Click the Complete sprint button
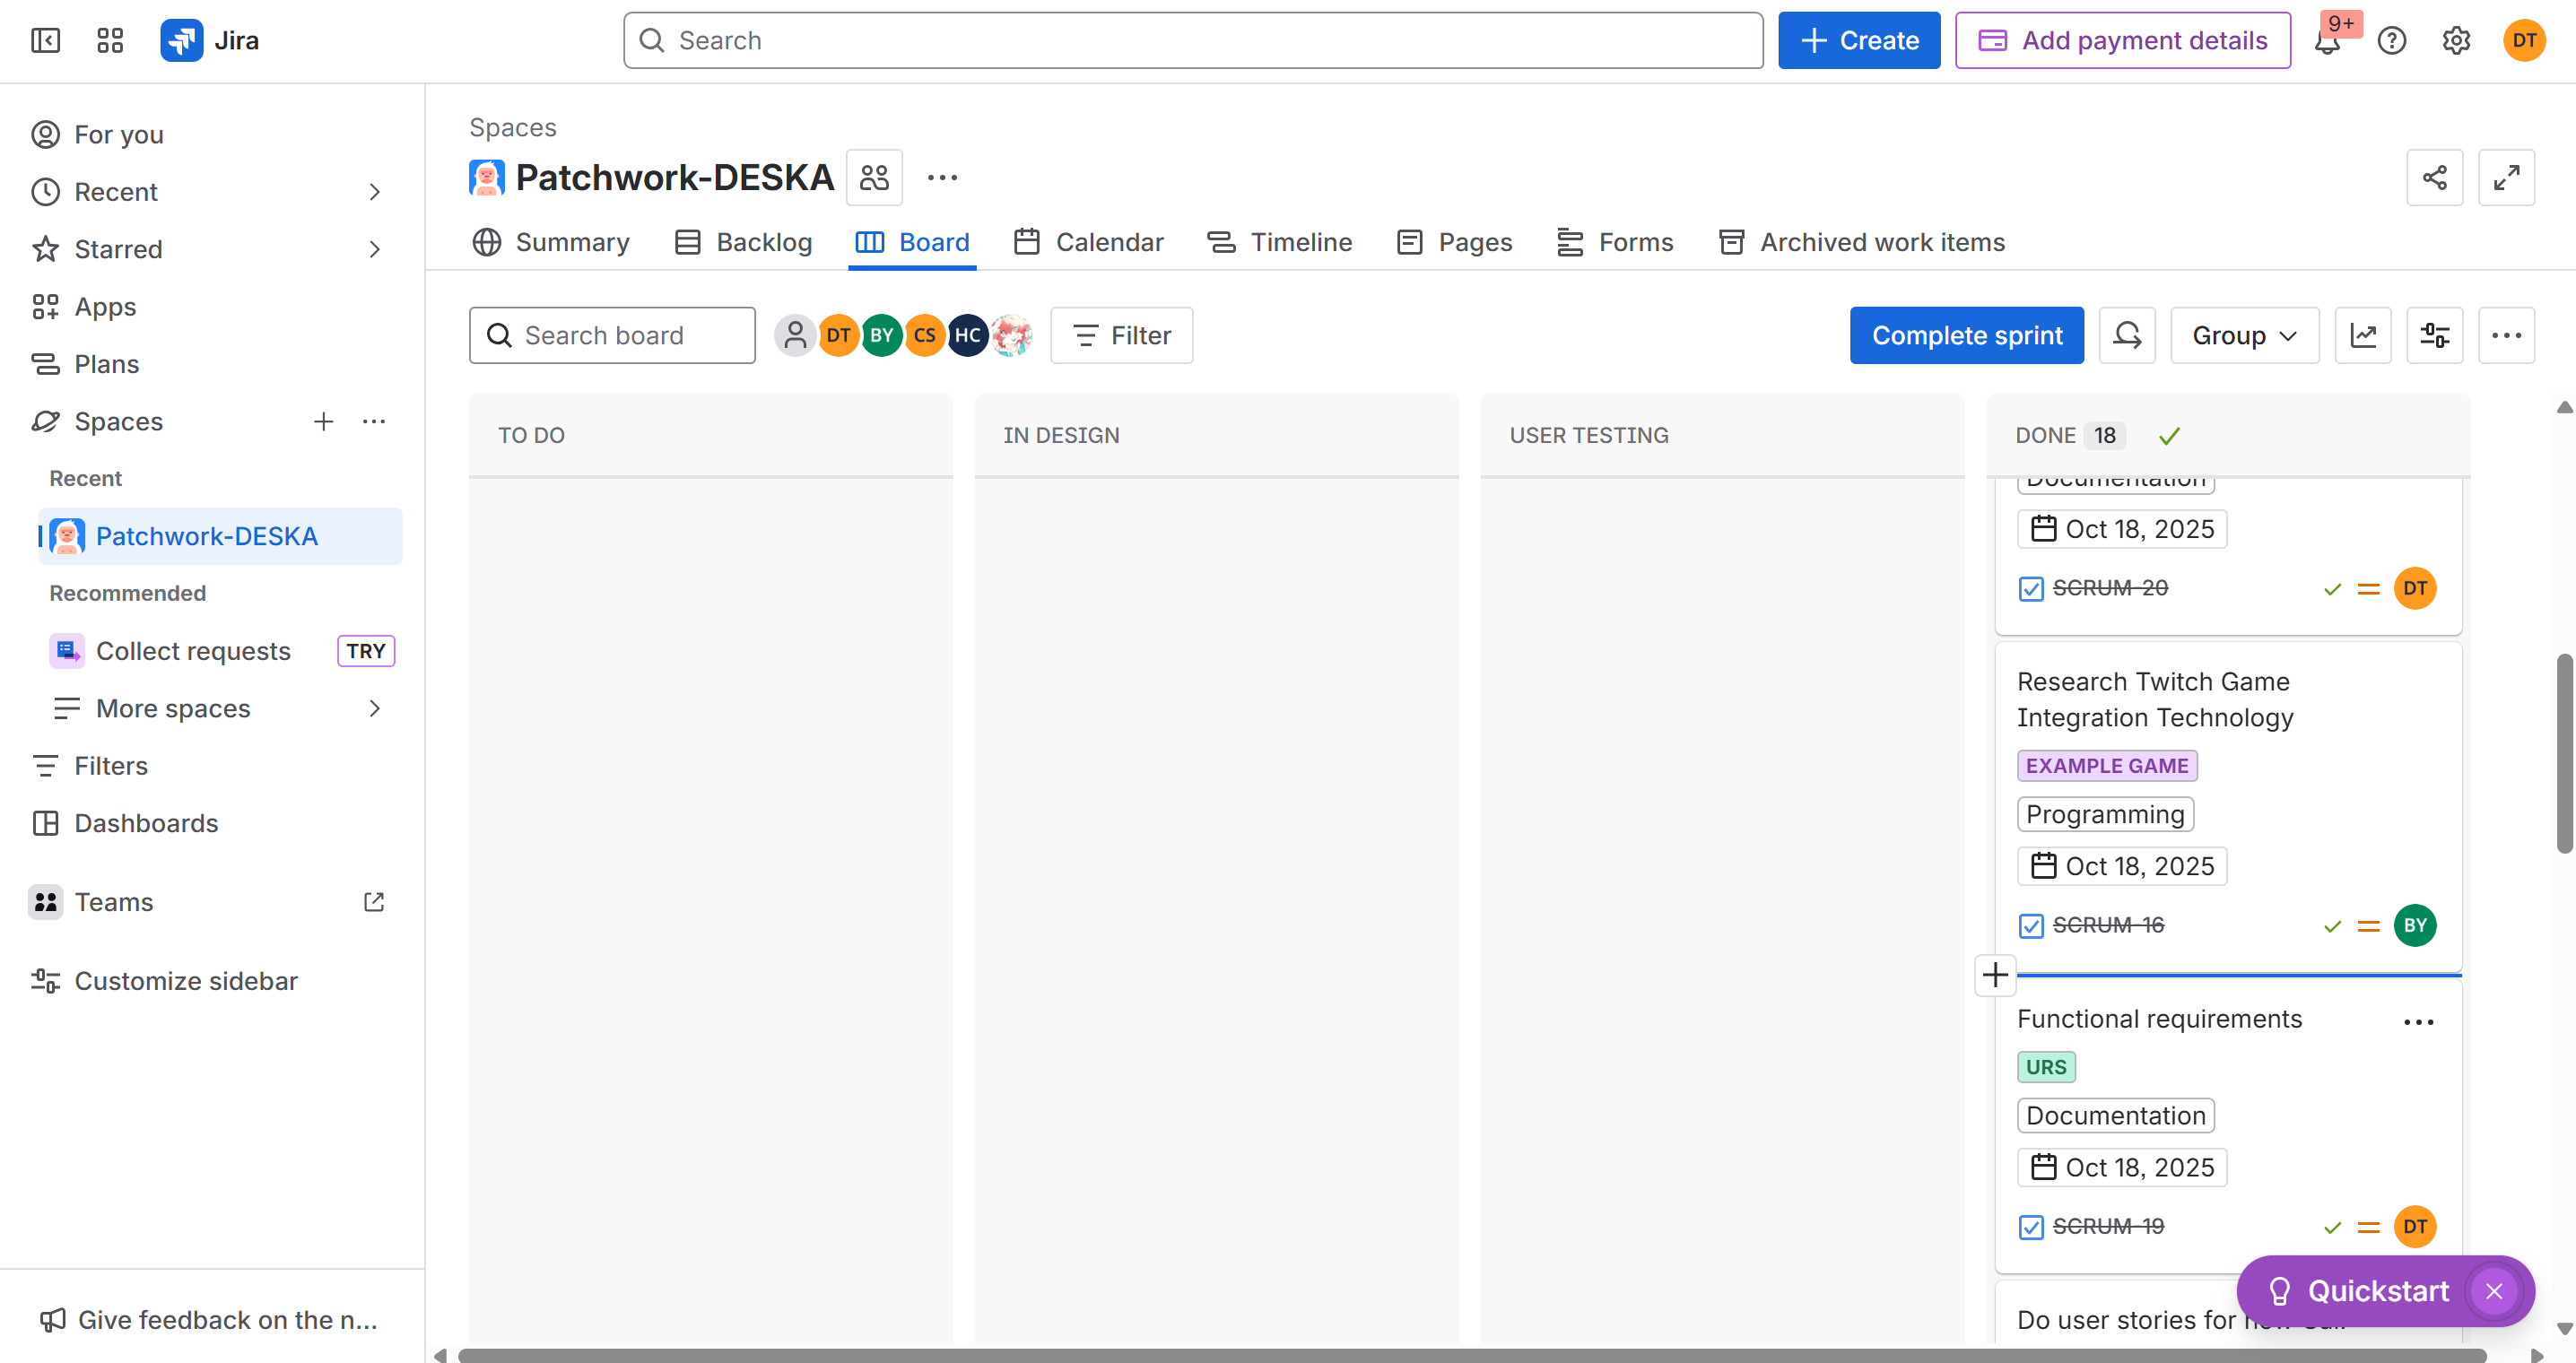The height and width of the screenshot is (1363, 2576). [x=1967, y=335]
